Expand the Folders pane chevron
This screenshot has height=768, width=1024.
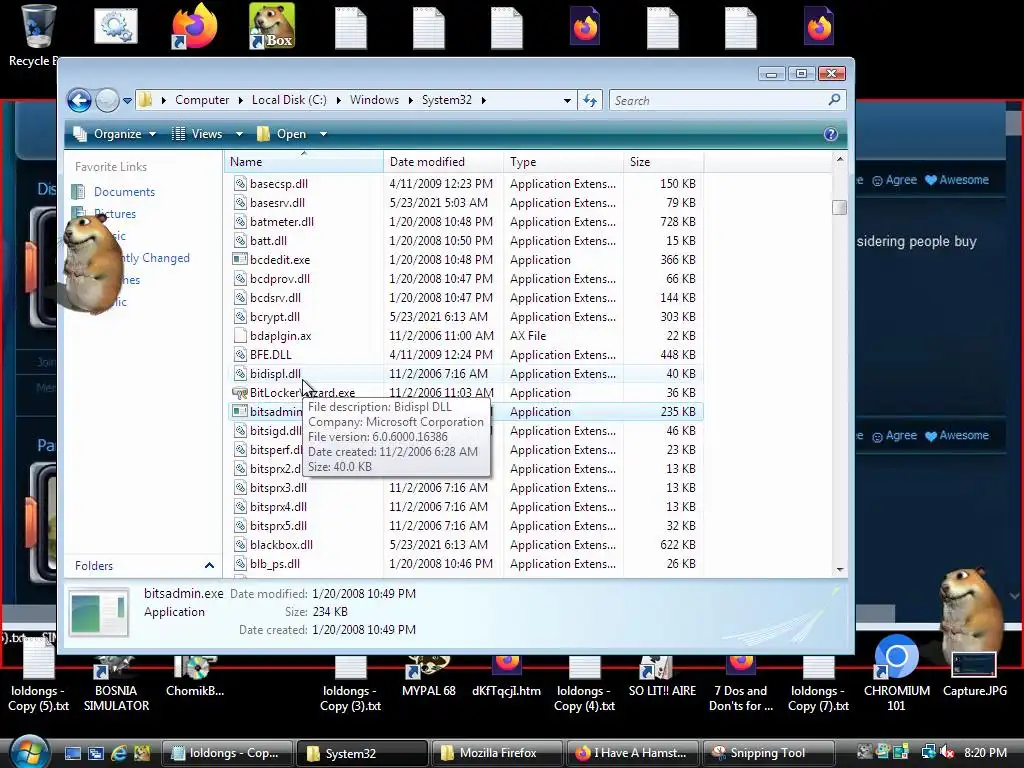click(x=209, y=566)
